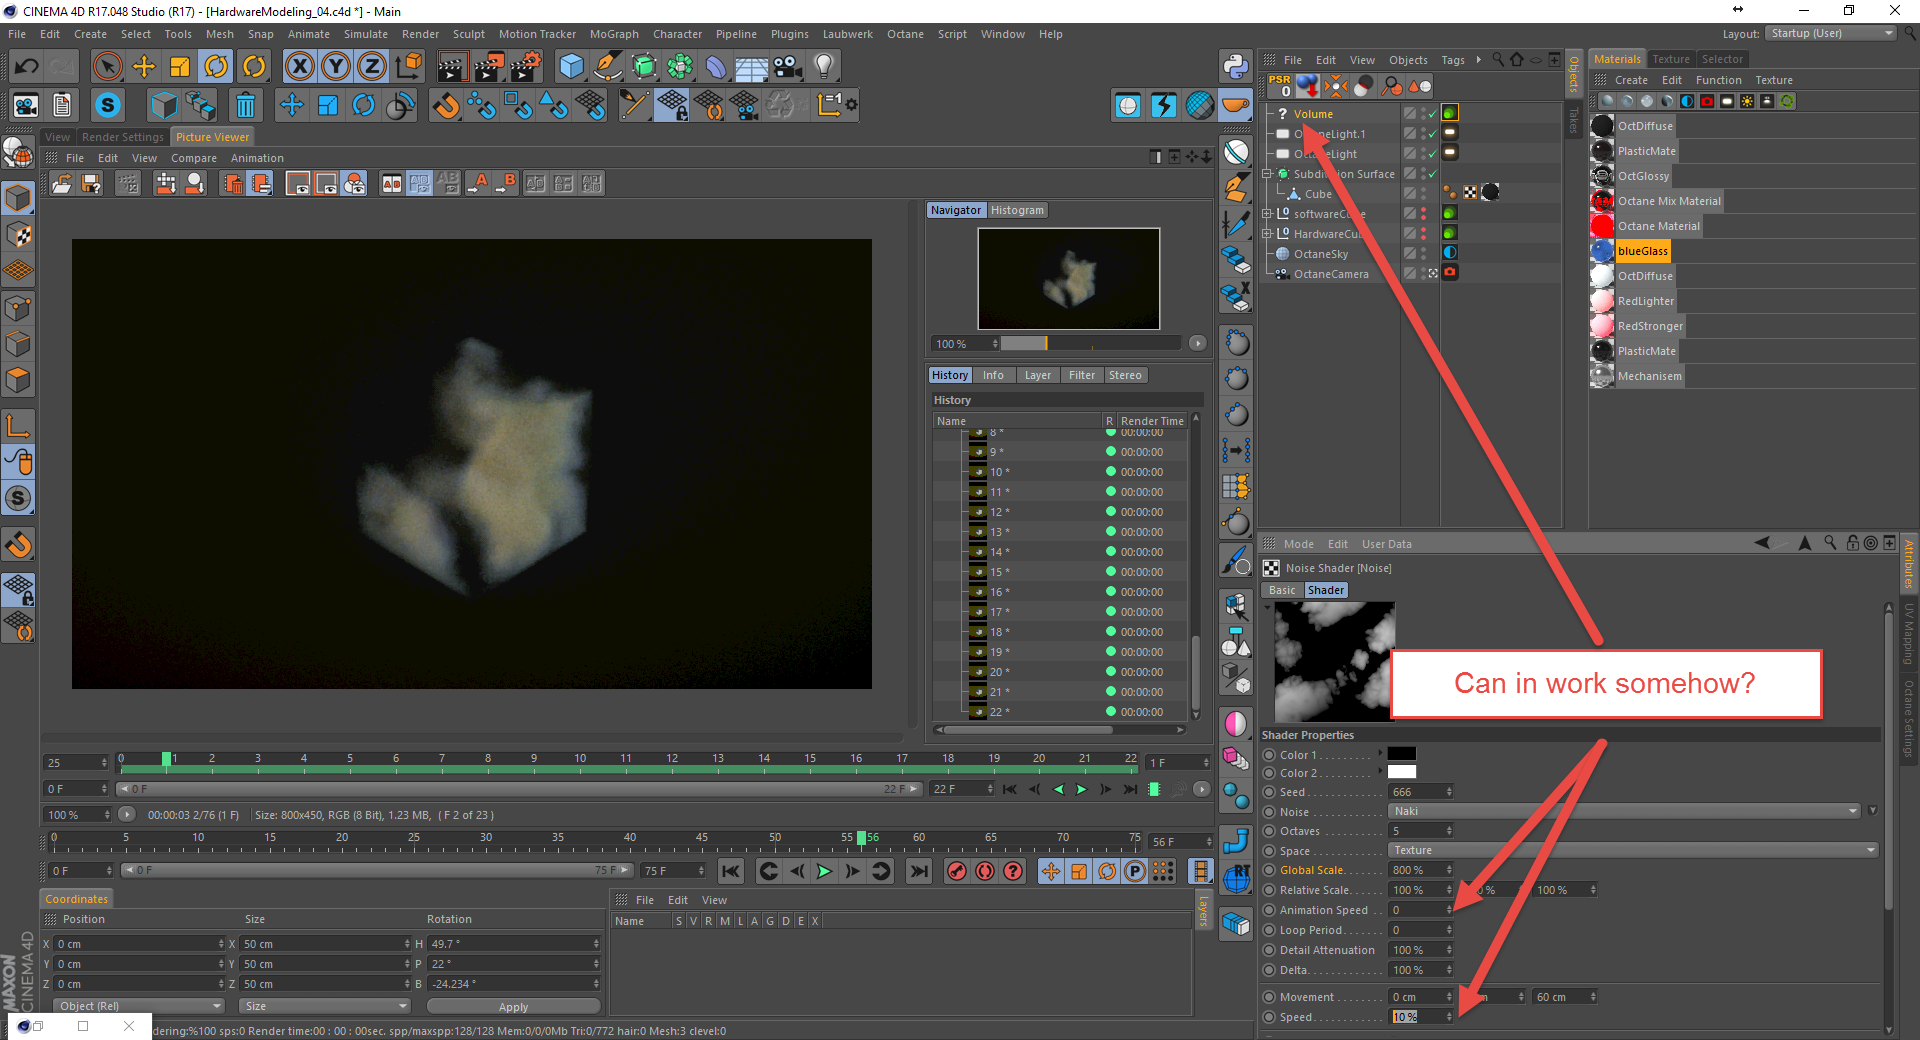Add a Camera object
The width and height of the screenshot is (1920, 1040).
pos(788,66)
